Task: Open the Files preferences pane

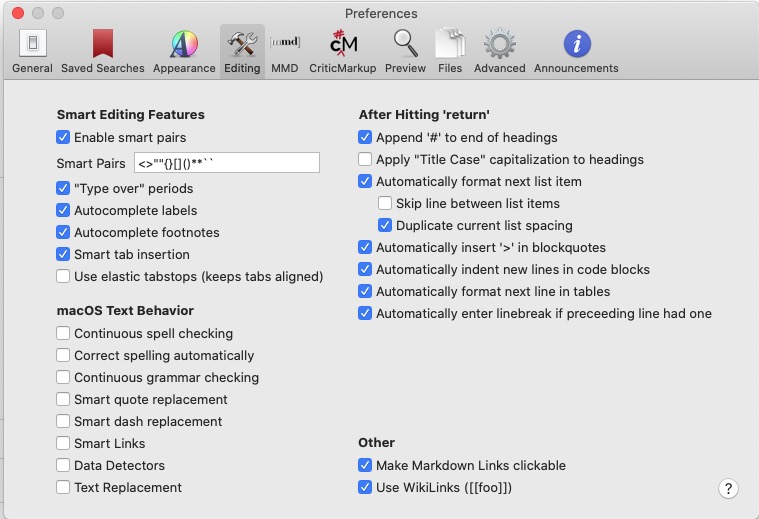Action: coord(450,51)
